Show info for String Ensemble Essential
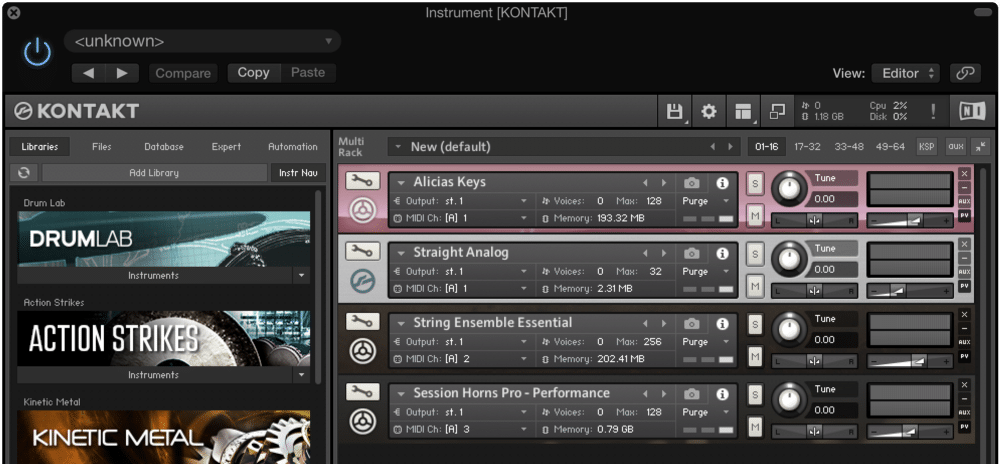This screenshot has height=464, width=1000. pos(722,324)
